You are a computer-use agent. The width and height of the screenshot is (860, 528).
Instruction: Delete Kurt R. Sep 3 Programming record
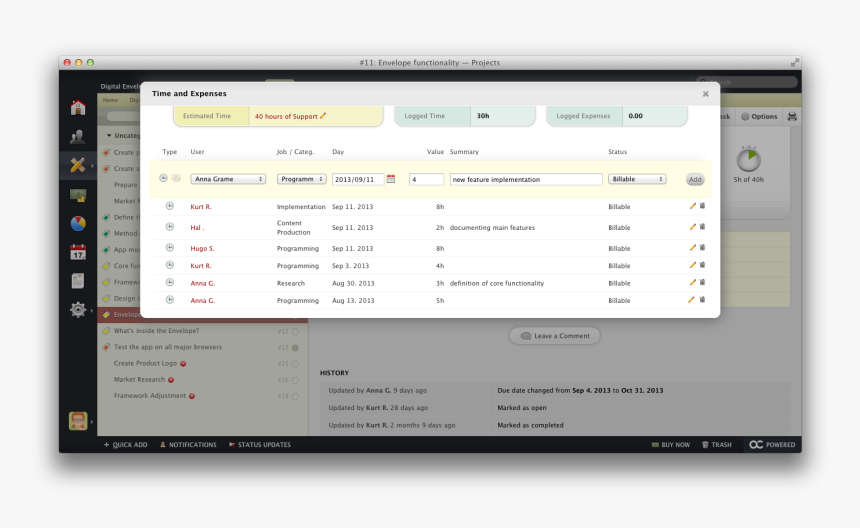pyautogui.click(x=702, y=265)
